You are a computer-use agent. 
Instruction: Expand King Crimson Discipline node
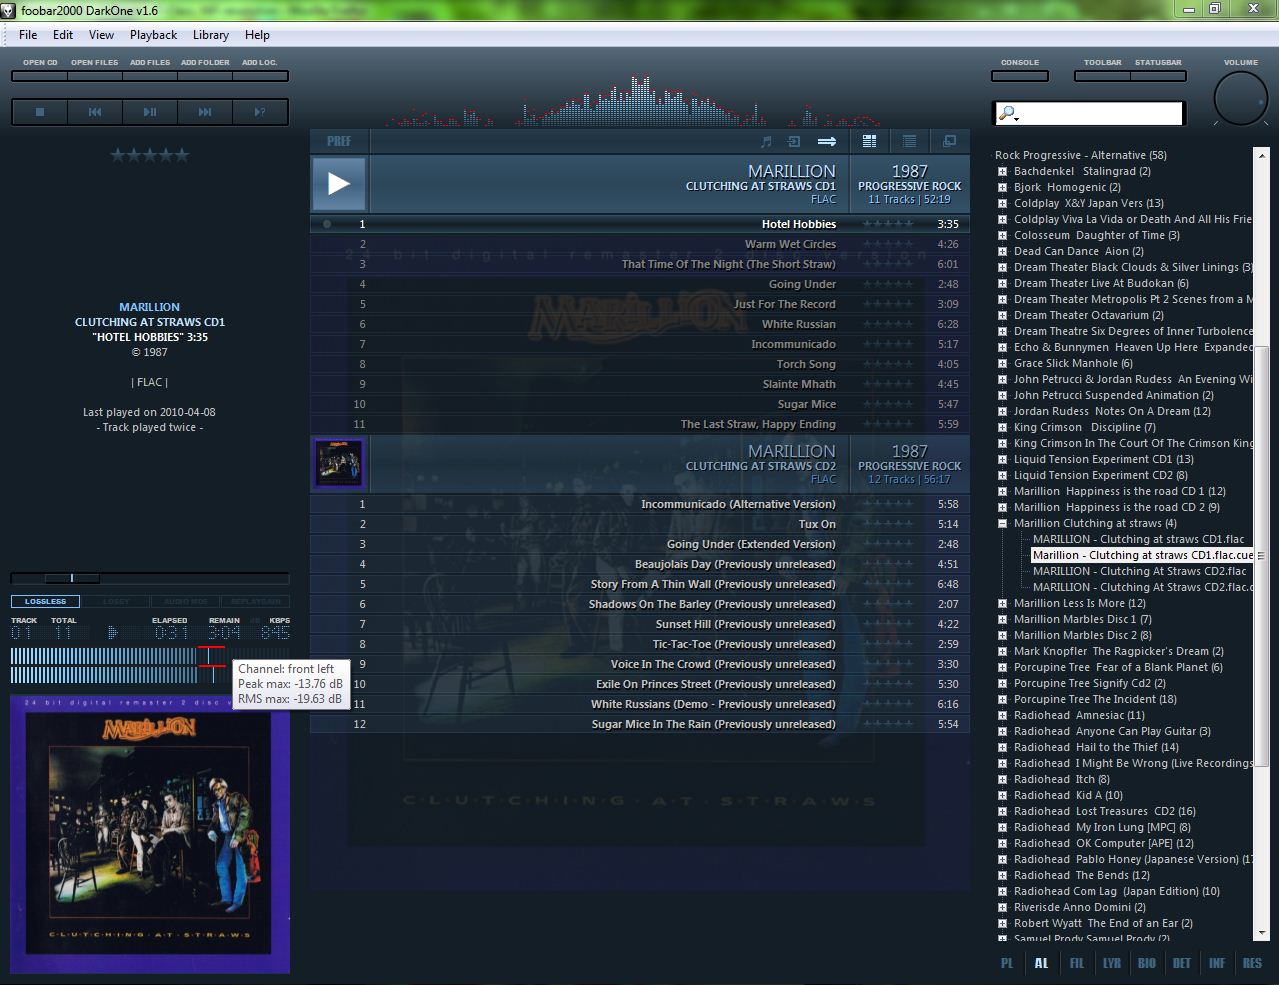click(x=1002, y=427)
